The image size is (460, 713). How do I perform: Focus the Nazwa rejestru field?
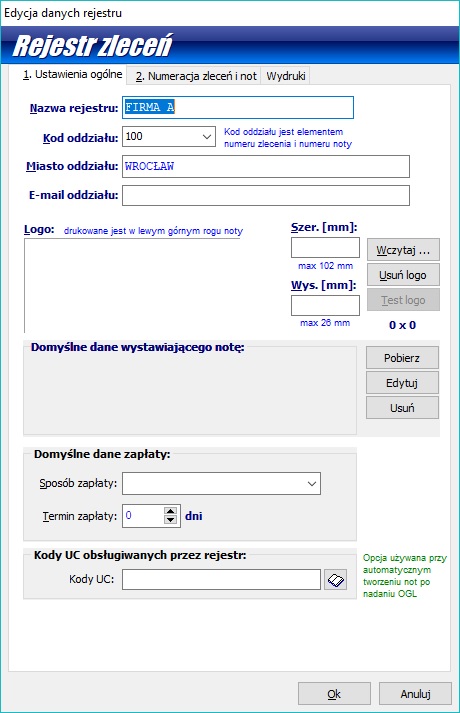coord(238,107)
